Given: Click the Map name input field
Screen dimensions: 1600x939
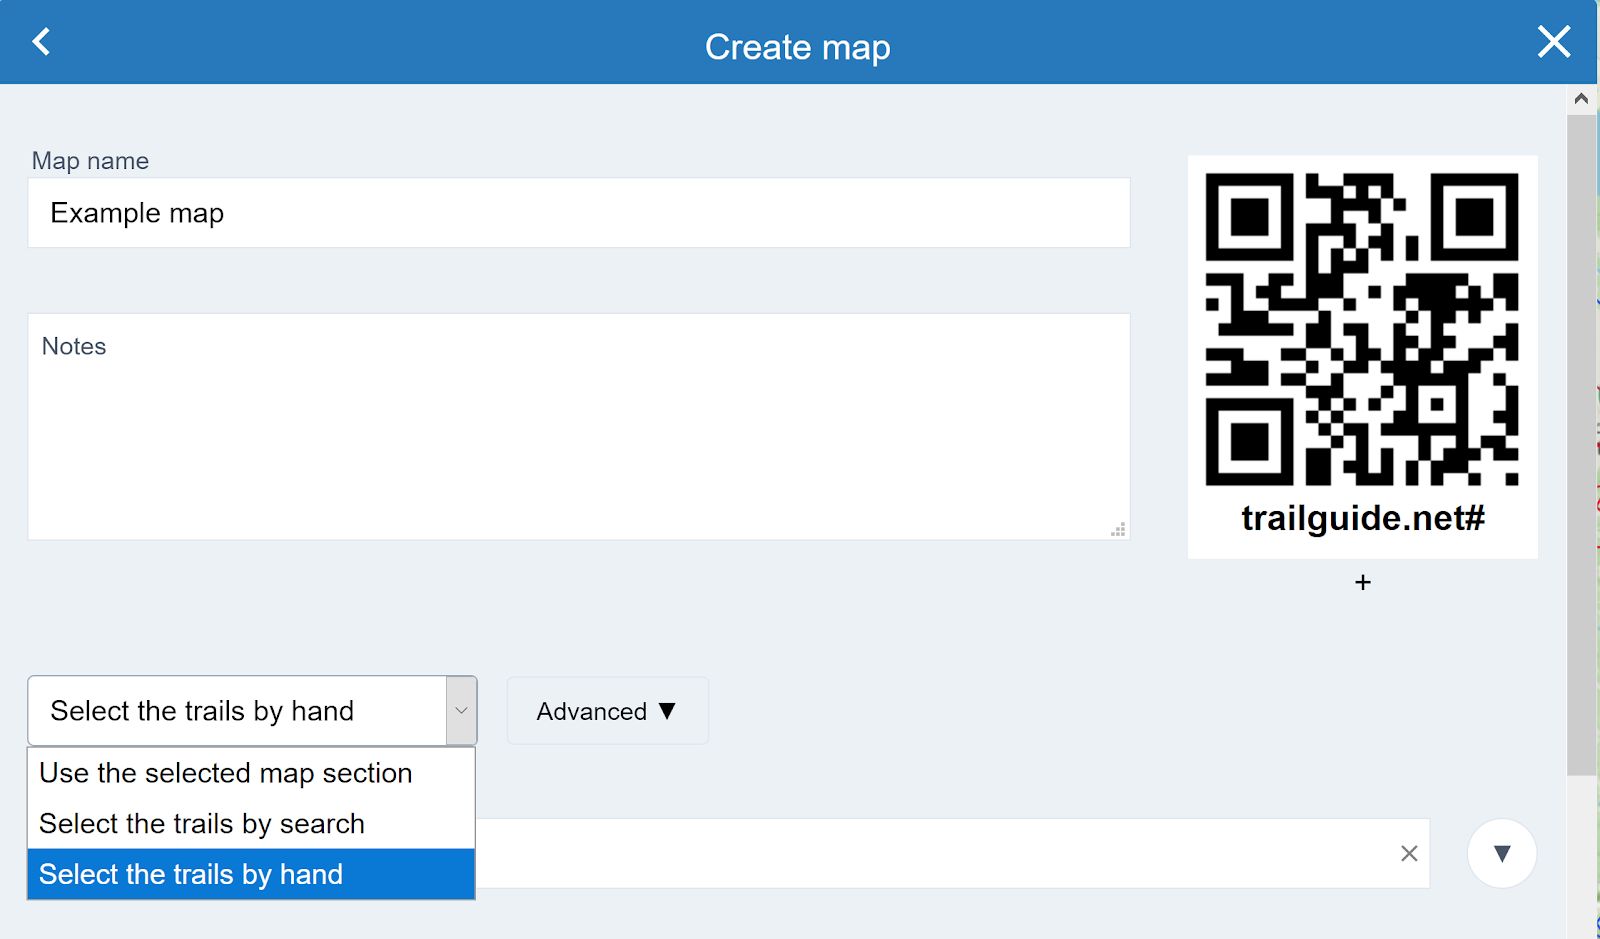Looking at the screenshot, I should [579, 213].
